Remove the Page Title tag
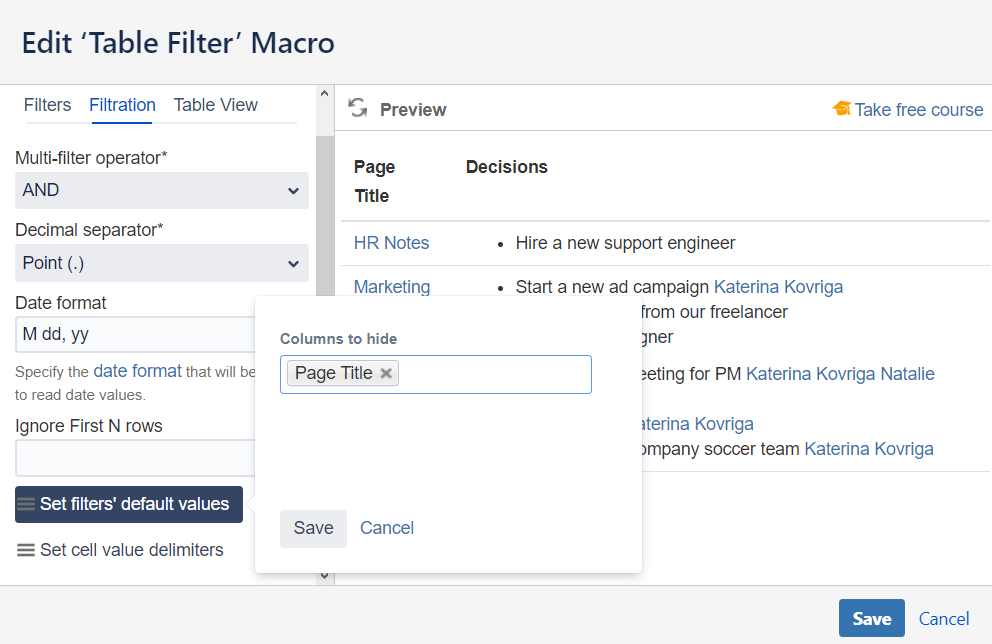 pyautogui.click(x=387, y=374)
